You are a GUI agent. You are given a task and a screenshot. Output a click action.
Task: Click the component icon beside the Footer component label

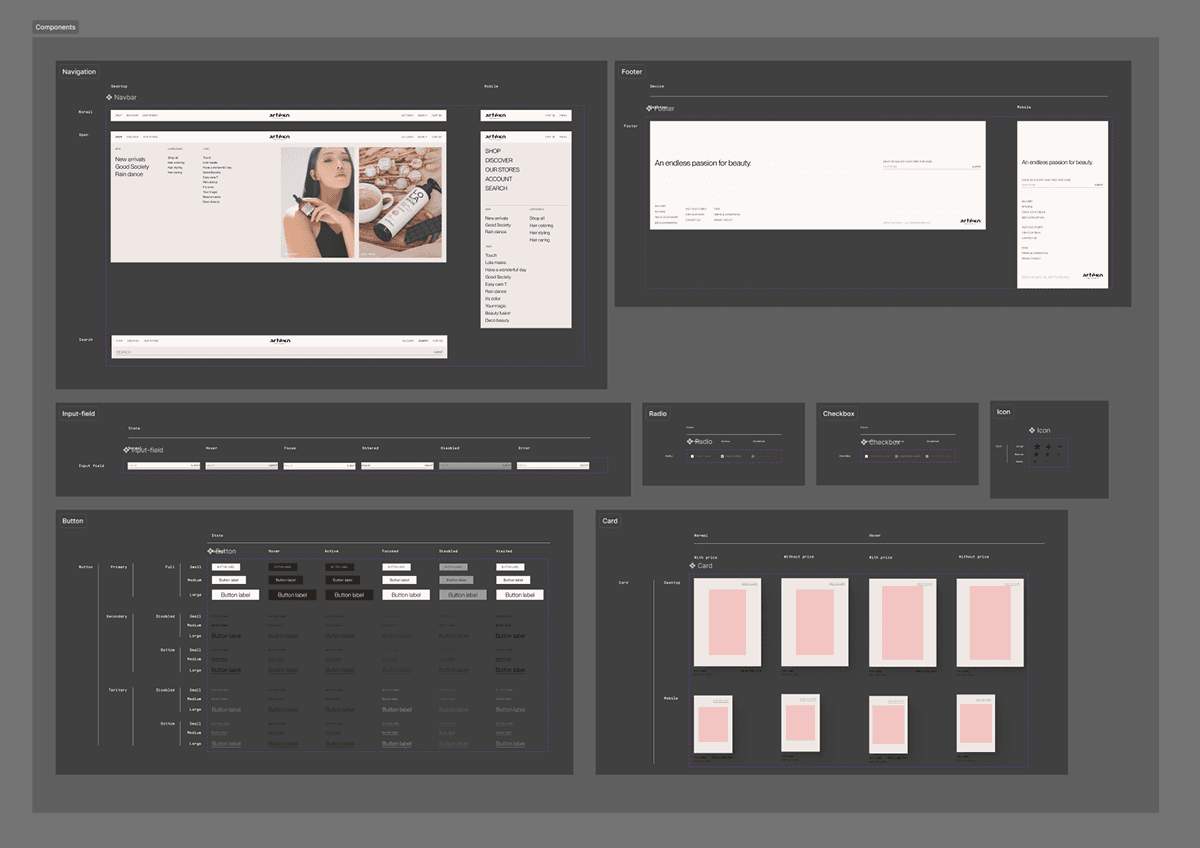click(651, 108)
